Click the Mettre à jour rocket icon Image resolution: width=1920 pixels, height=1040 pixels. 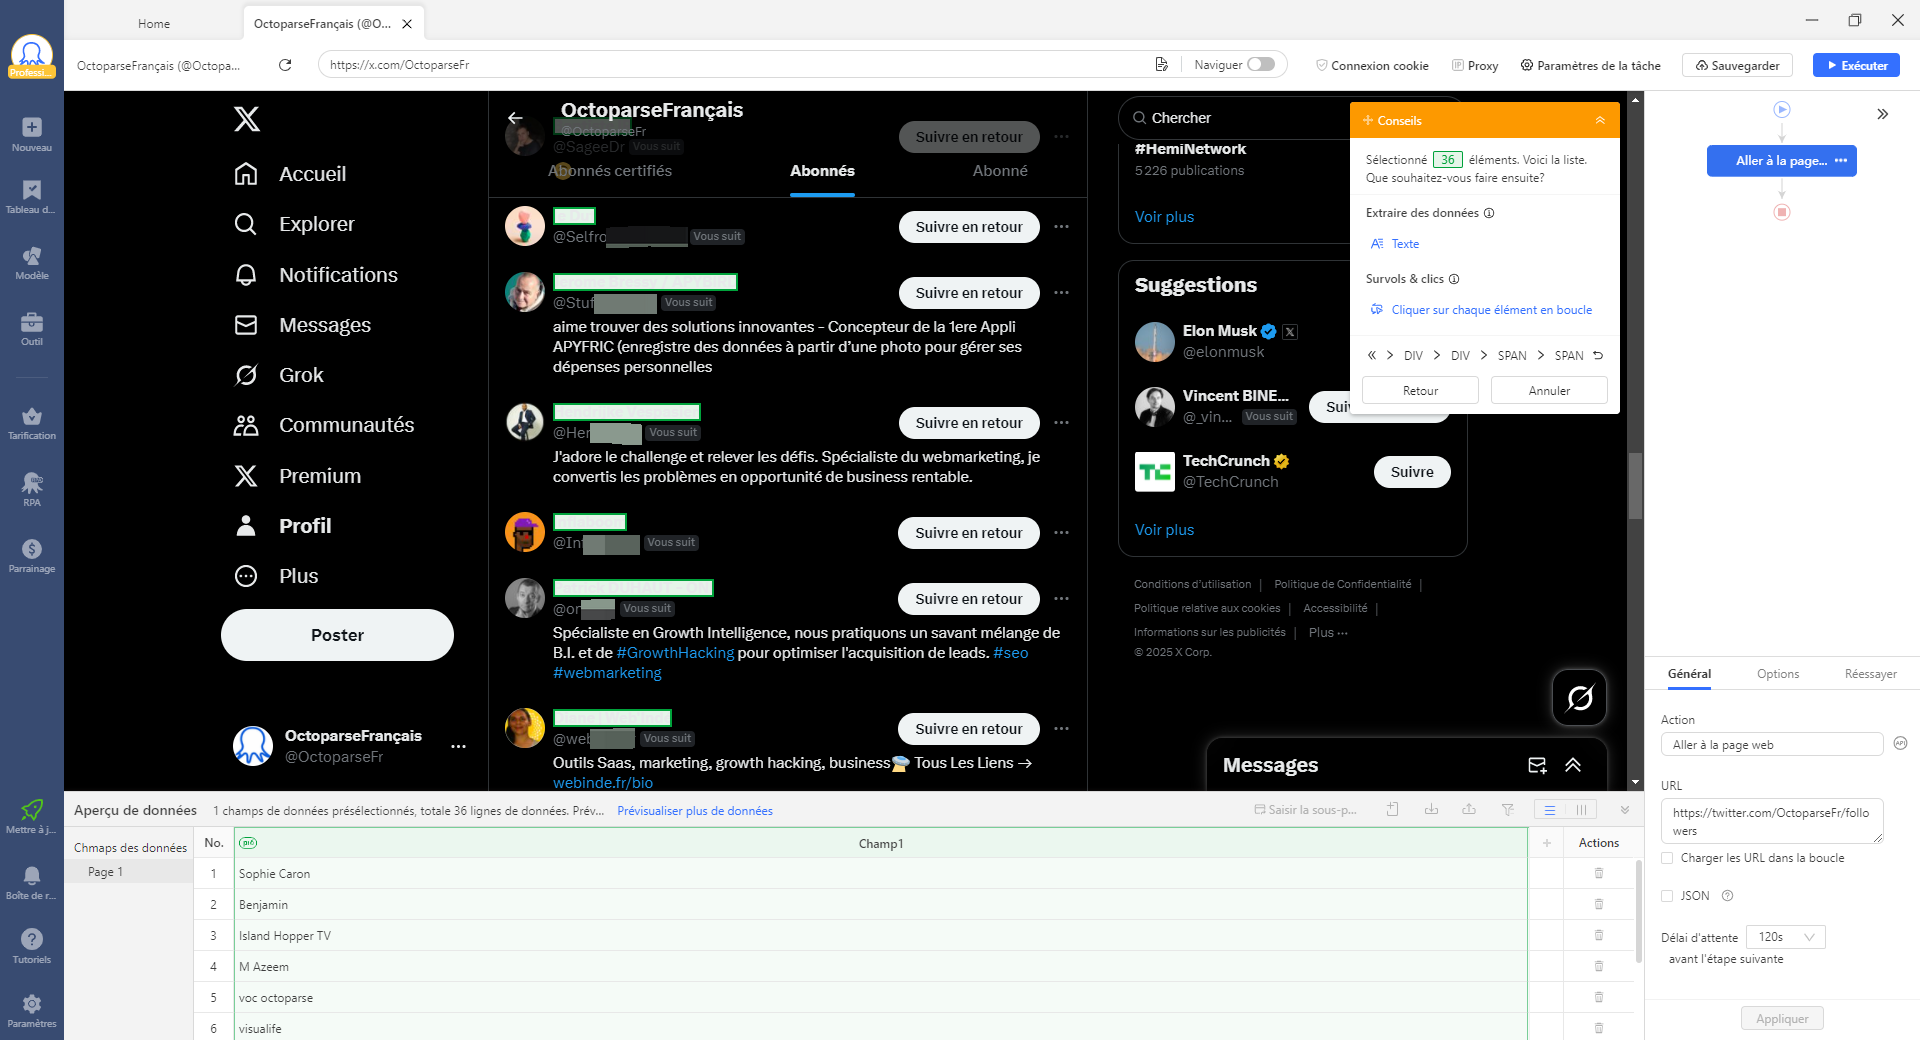tap(32, 816)
